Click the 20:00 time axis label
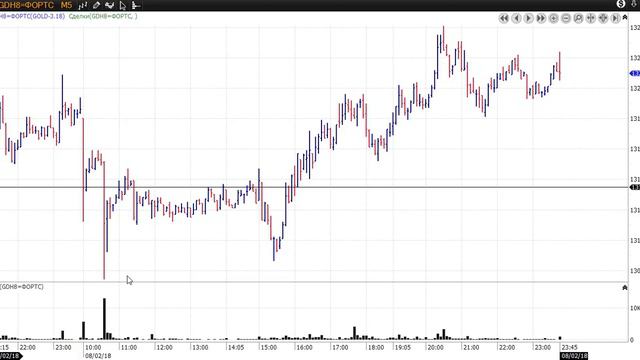The width and height of the screenshot is (640, 360). [x=435, y=347]
